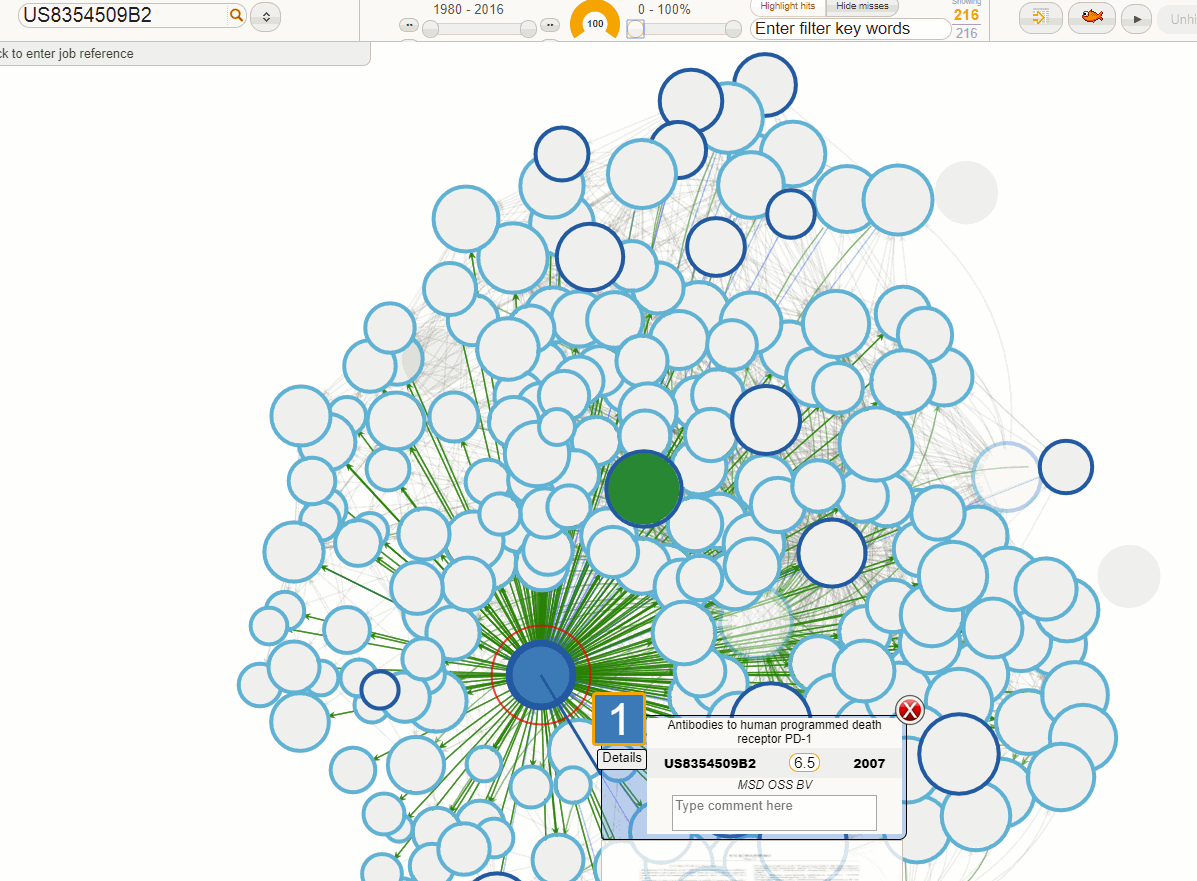Click the filter key words field

point(850,29)
